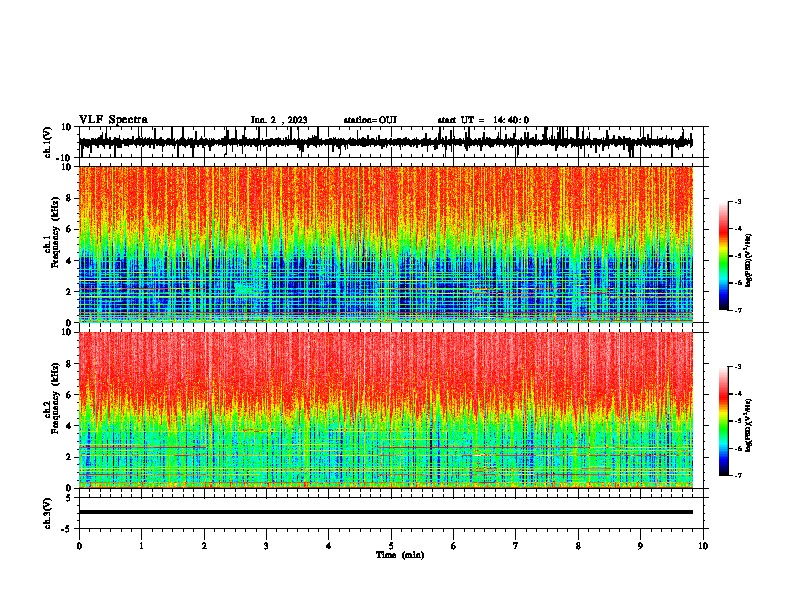Click the ch.2 frequency axis "4" tick label

69,426
